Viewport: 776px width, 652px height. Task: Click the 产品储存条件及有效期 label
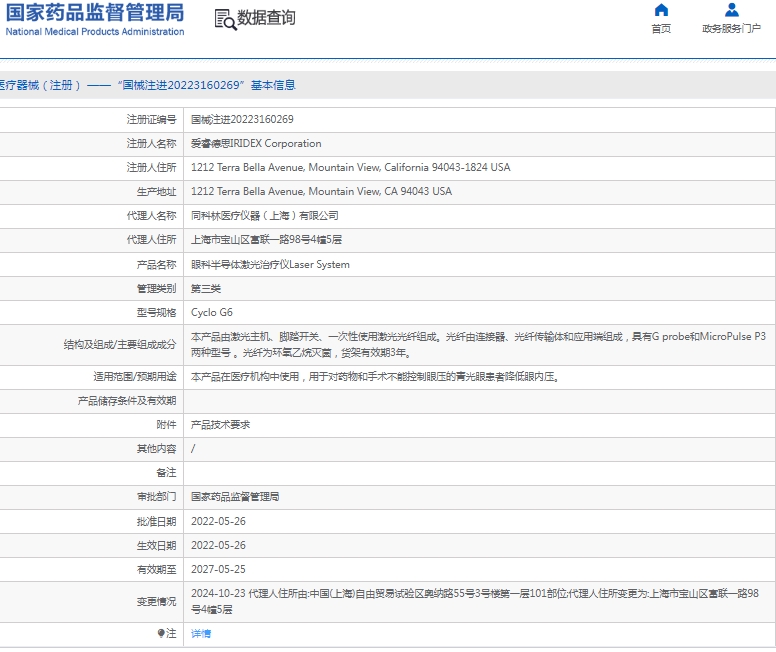(127, 401)
